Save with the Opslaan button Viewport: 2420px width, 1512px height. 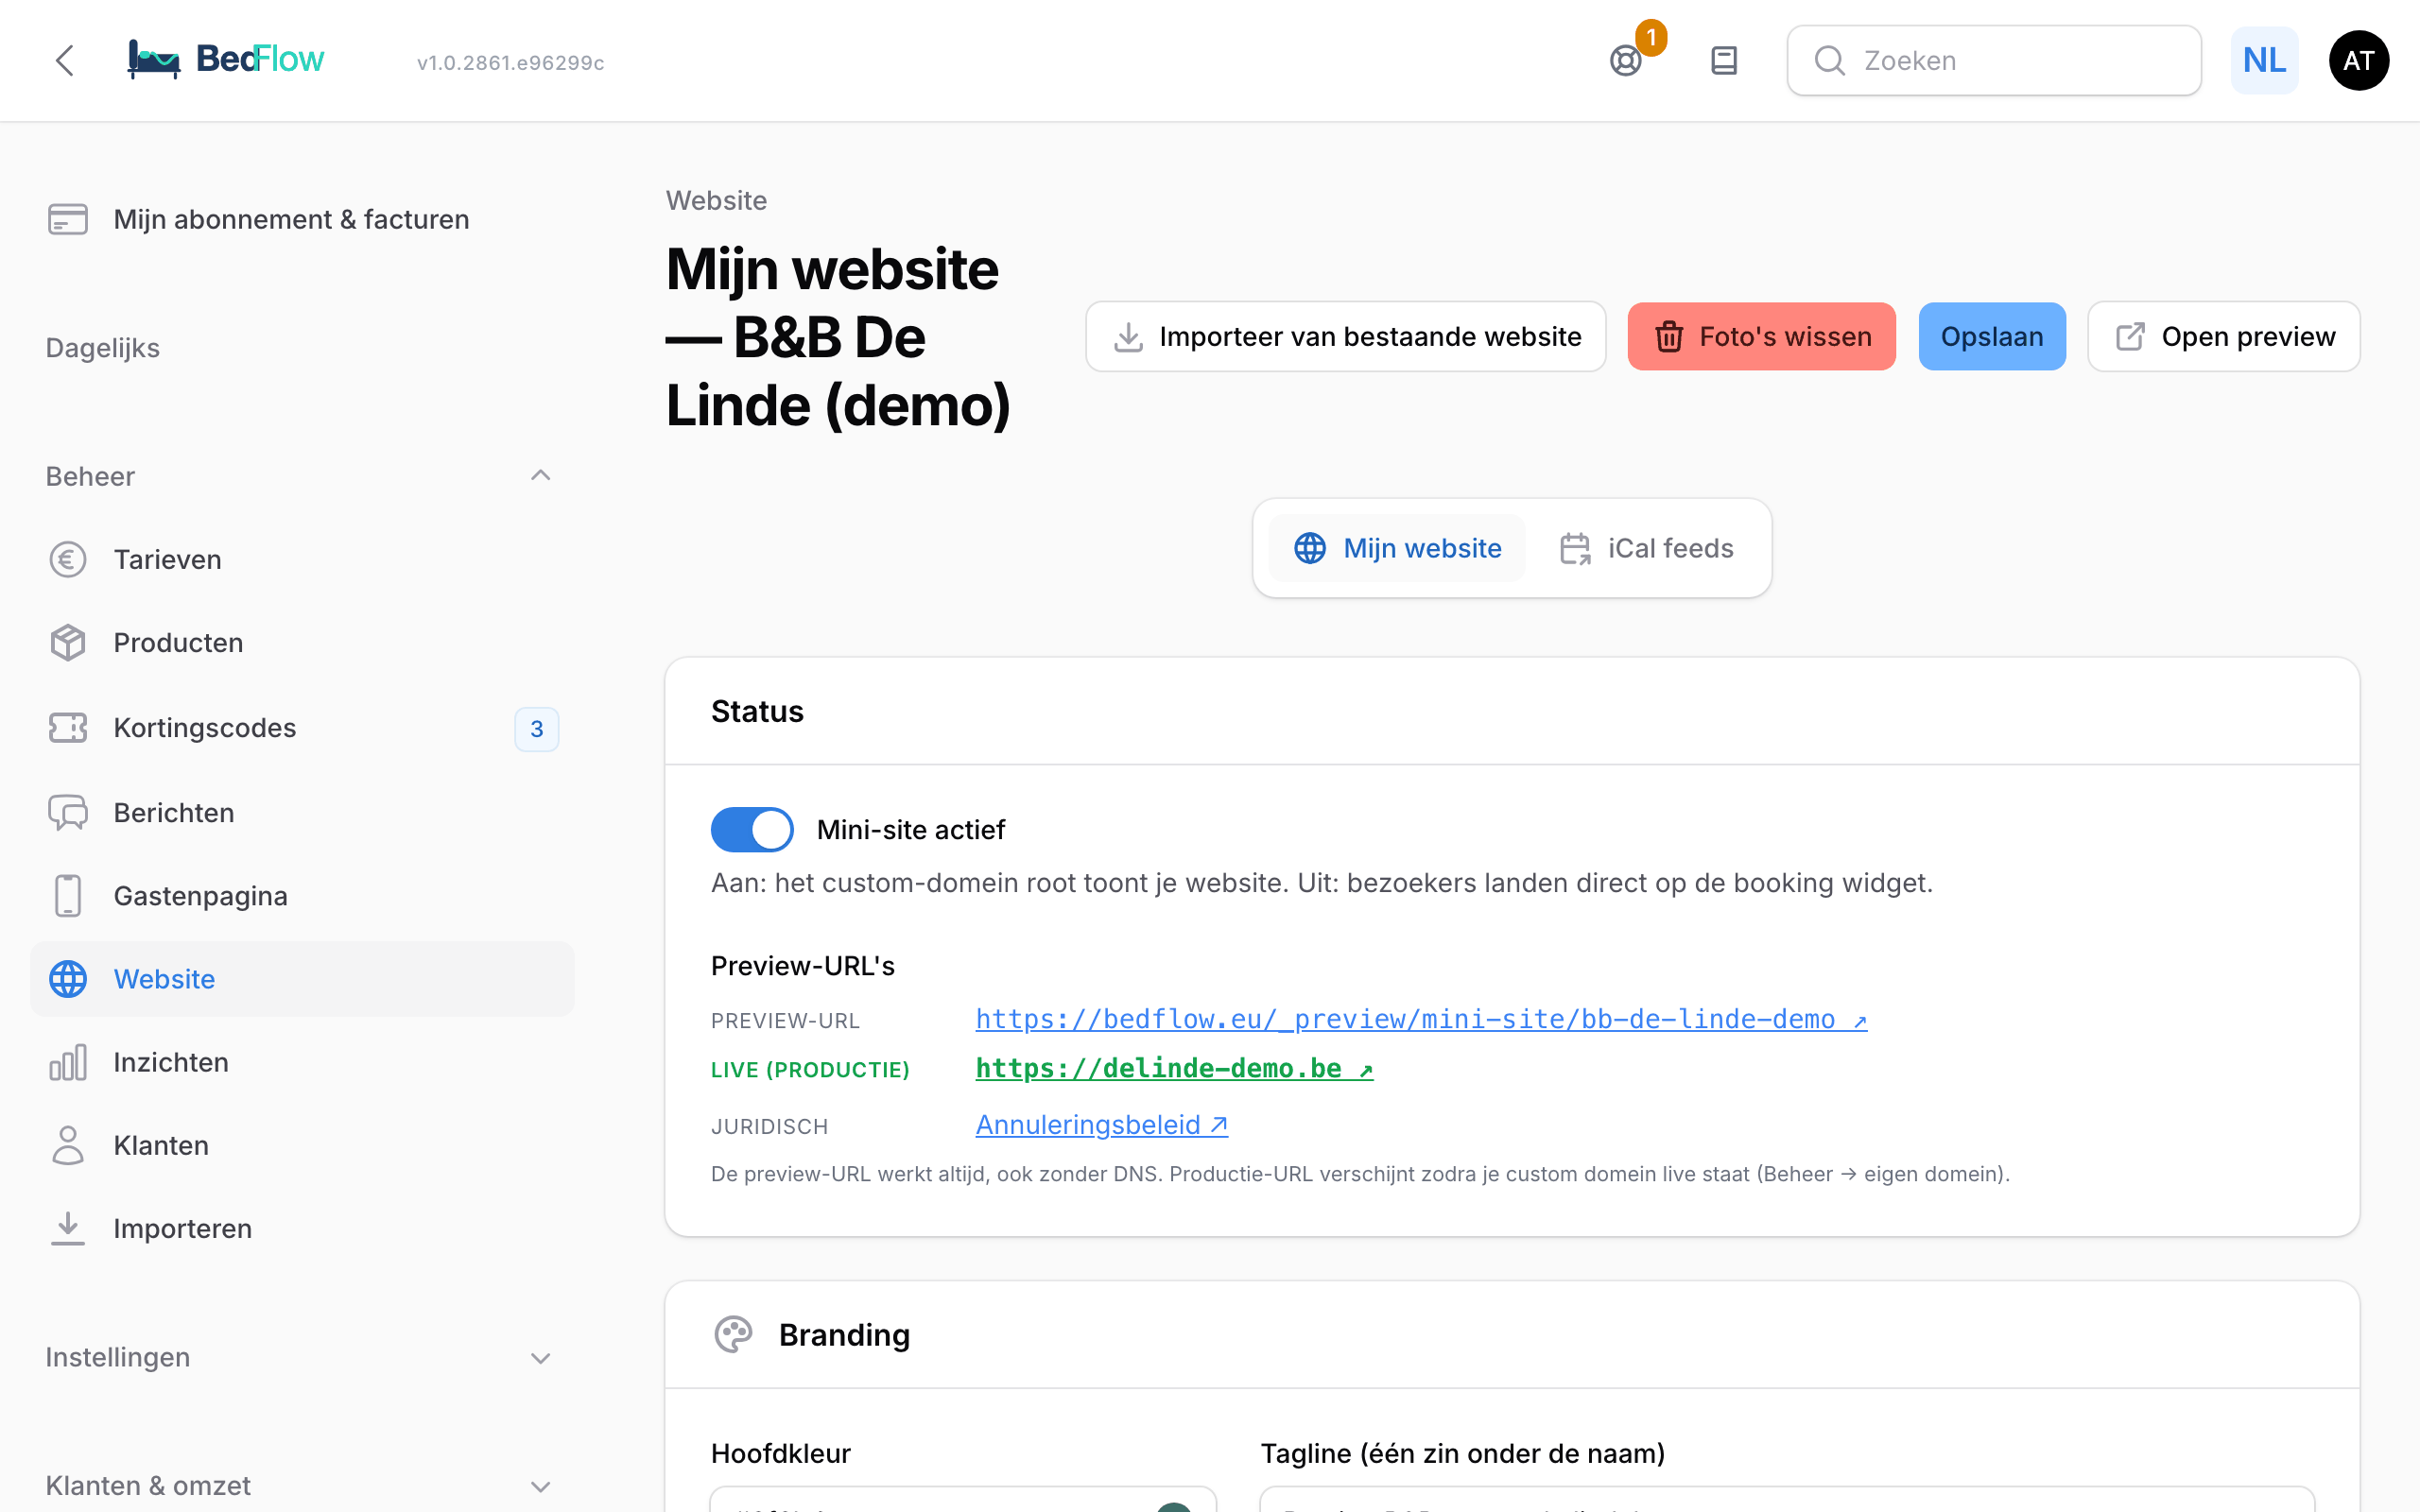1992,337
